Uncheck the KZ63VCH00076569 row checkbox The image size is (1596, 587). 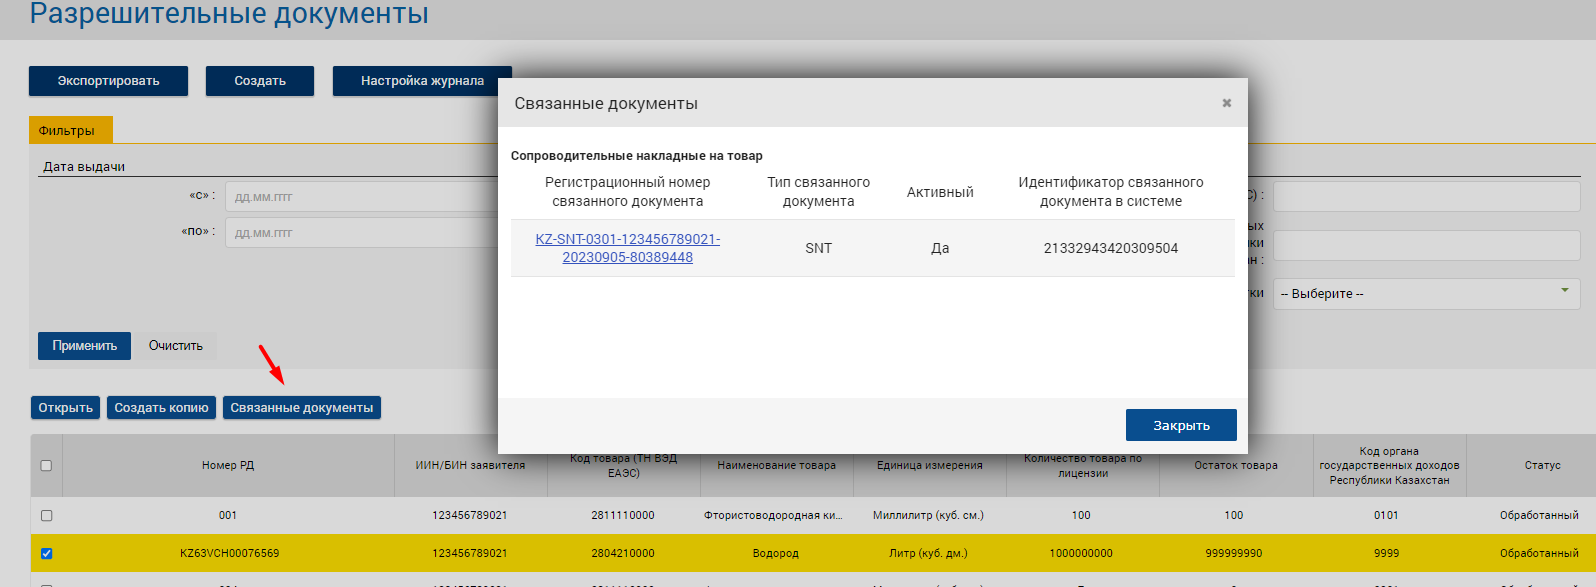(46, 553)
